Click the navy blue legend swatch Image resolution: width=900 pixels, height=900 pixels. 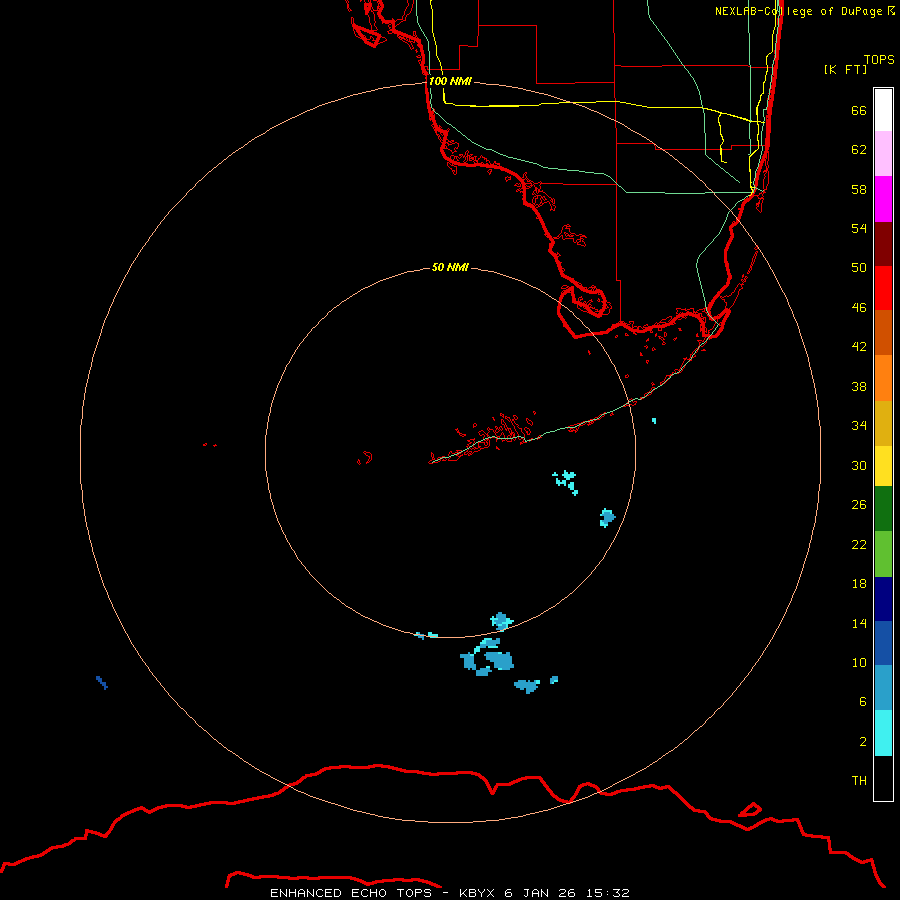(x=883, y=599)
